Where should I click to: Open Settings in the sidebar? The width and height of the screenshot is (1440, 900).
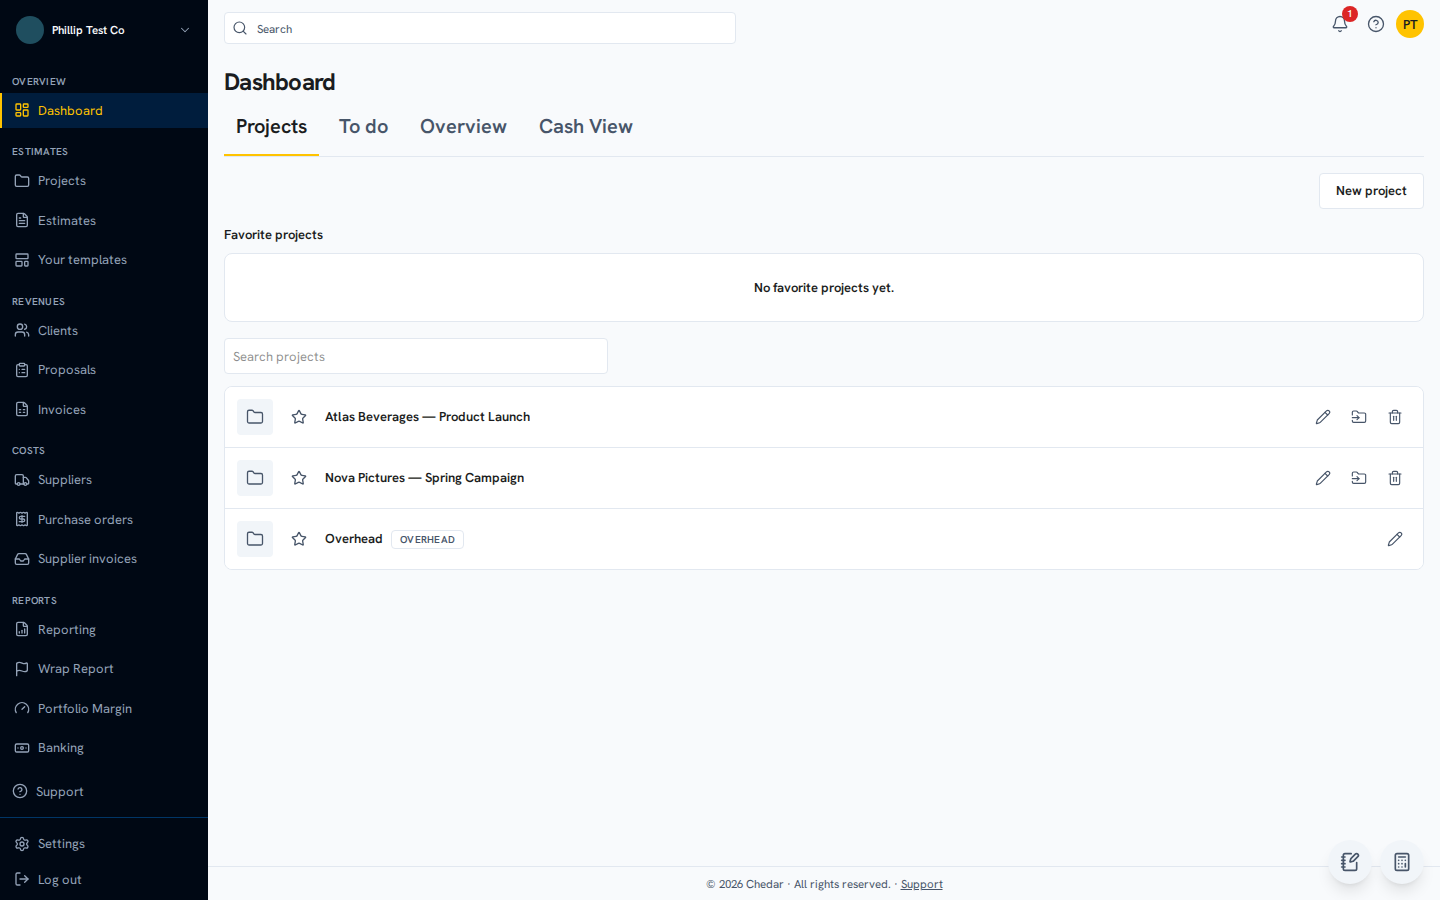click(x=104, y=844)
